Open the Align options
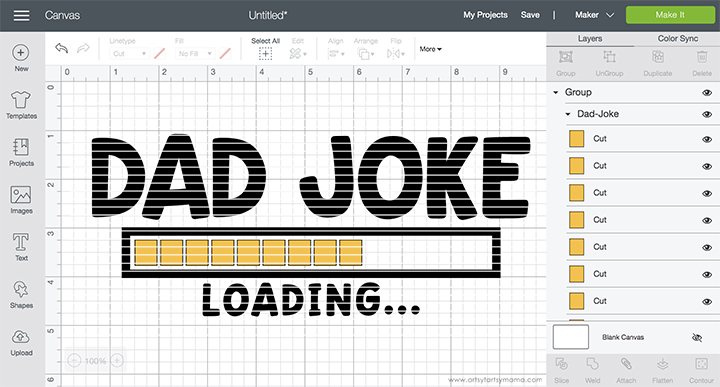 pos(336,49)
